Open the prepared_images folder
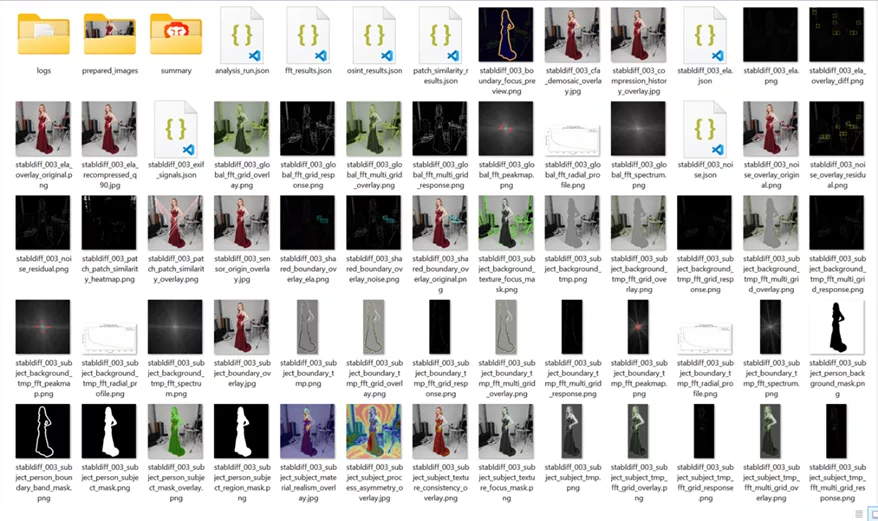878x521 pixels. click(x=110, y=35)
